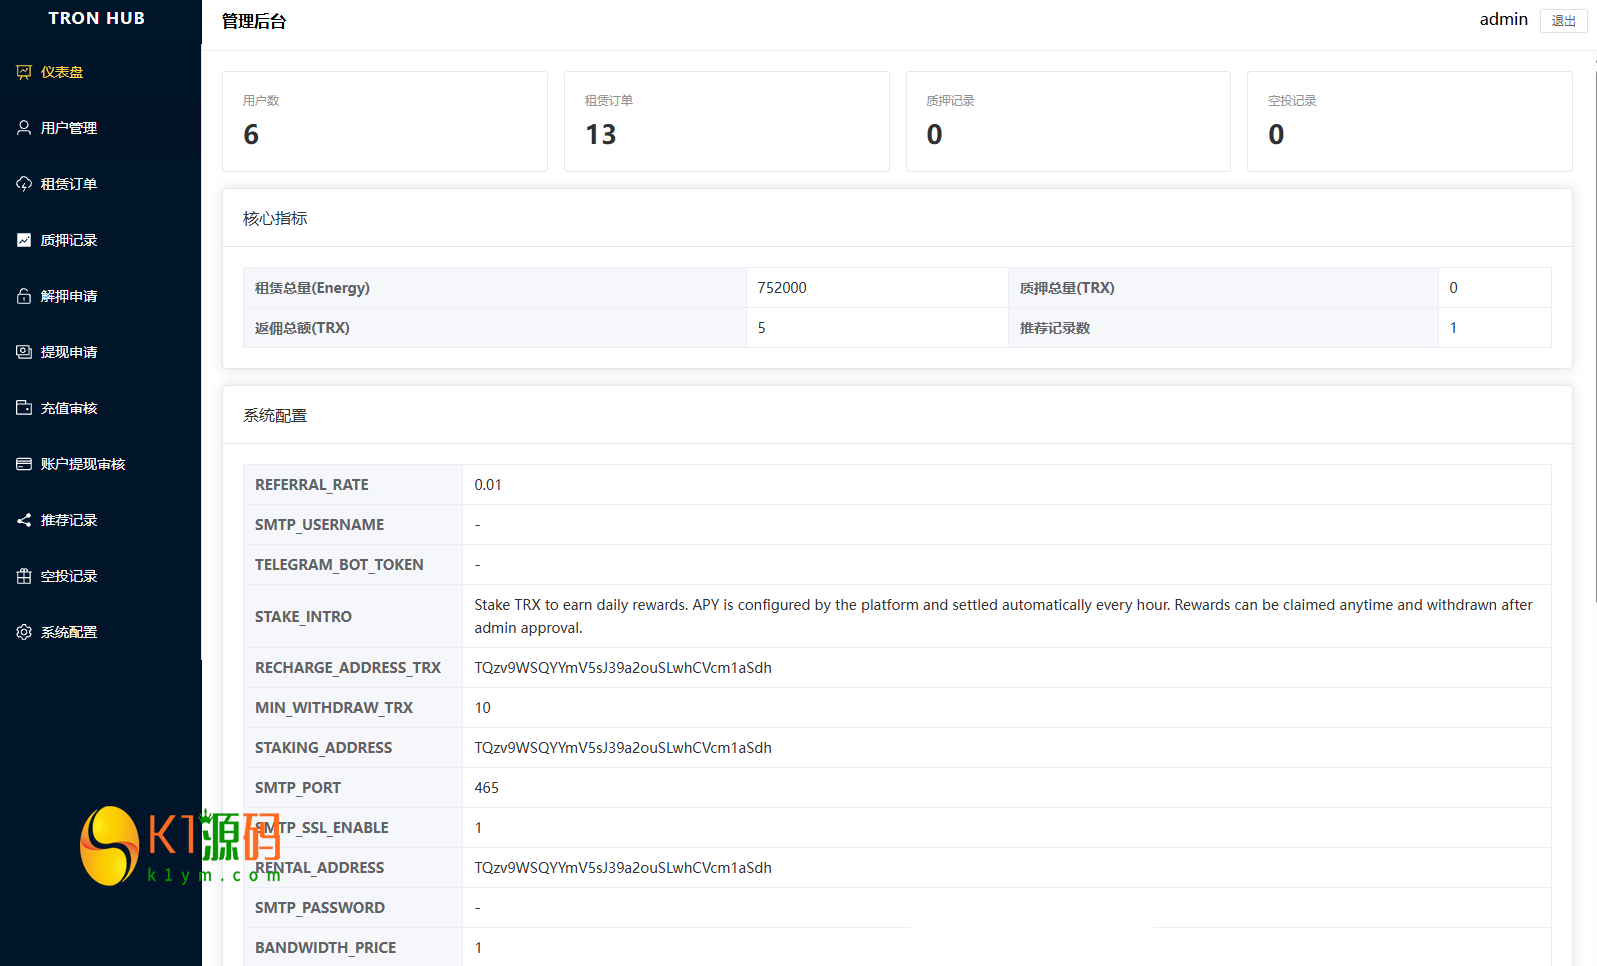This screenshot has width=1597, height=966.
Task: Click the 质押记录 chart icon
Action: coord(24,240)
